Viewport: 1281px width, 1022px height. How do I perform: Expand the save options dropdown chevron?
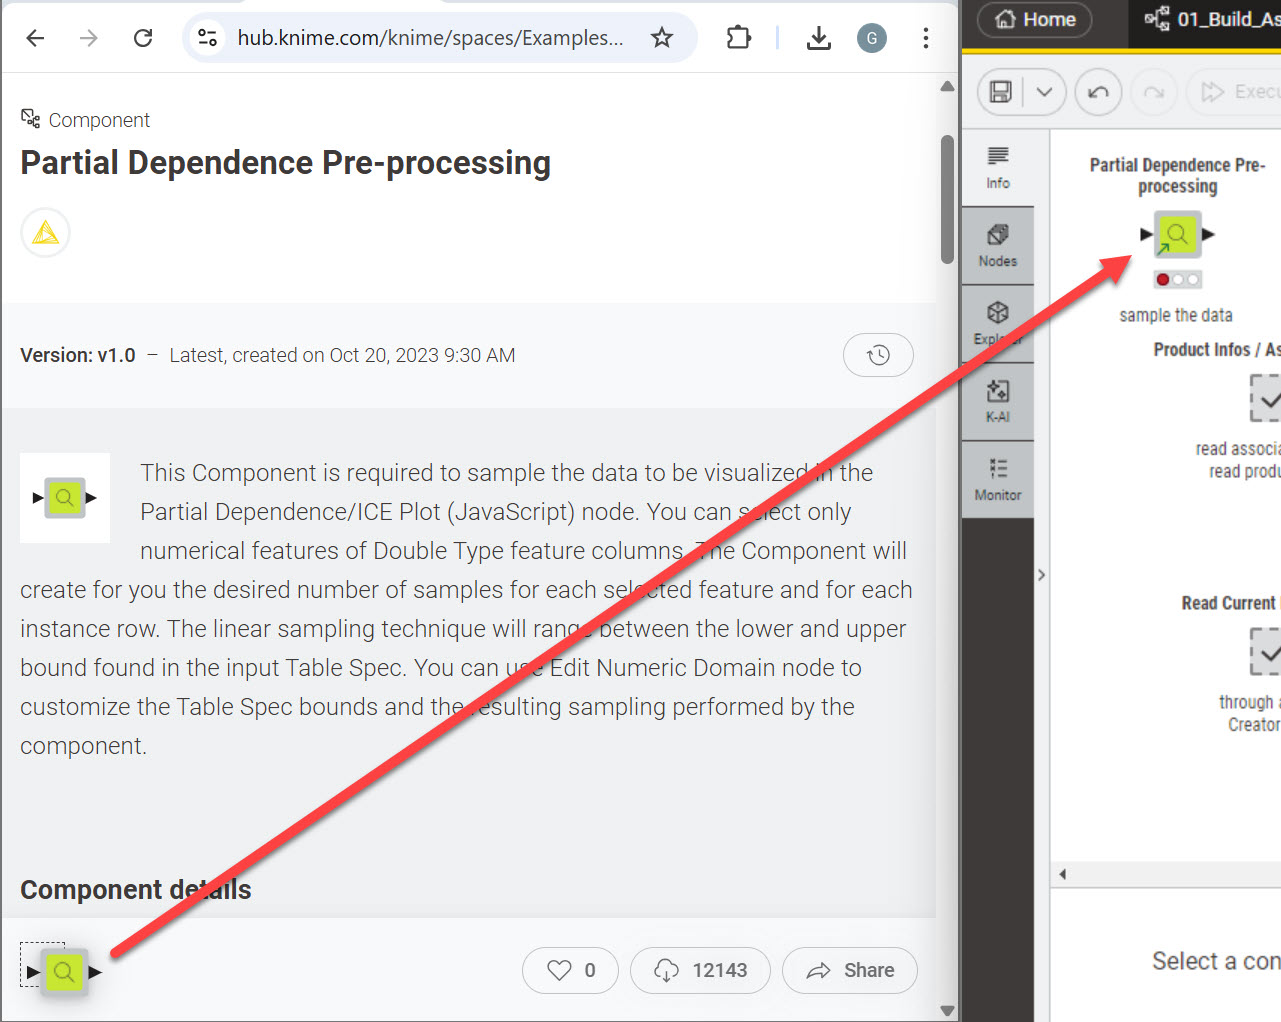click(1044, 92)
